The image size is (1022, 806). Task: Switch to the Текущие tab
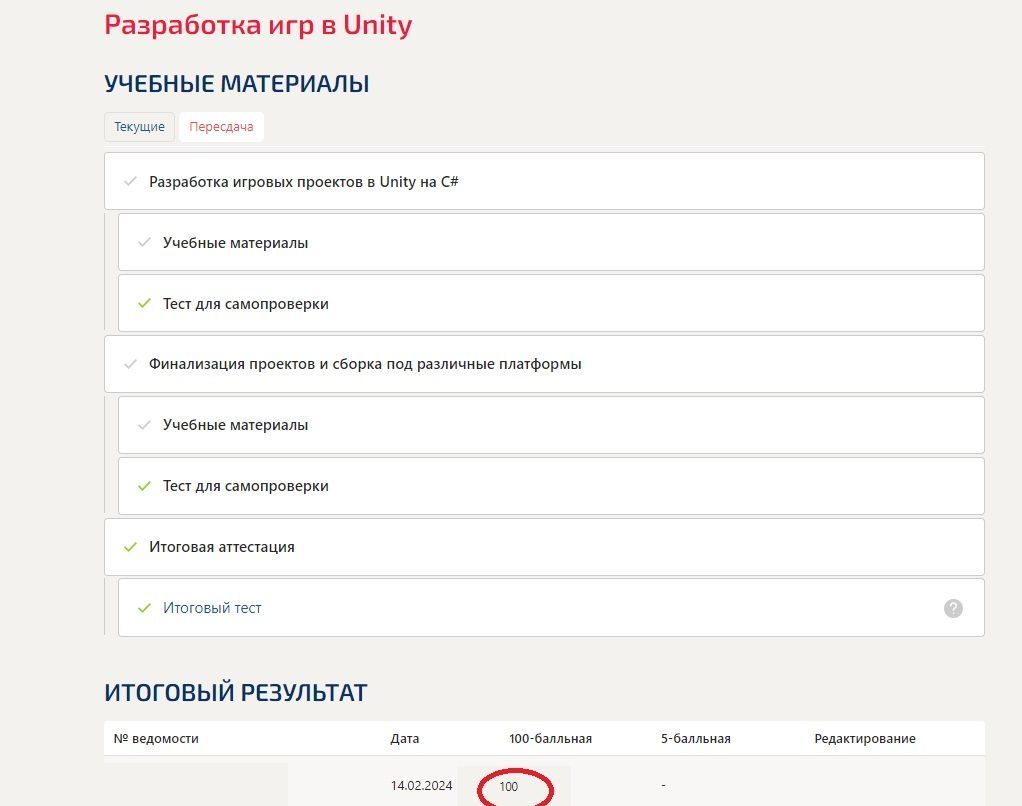139,126
